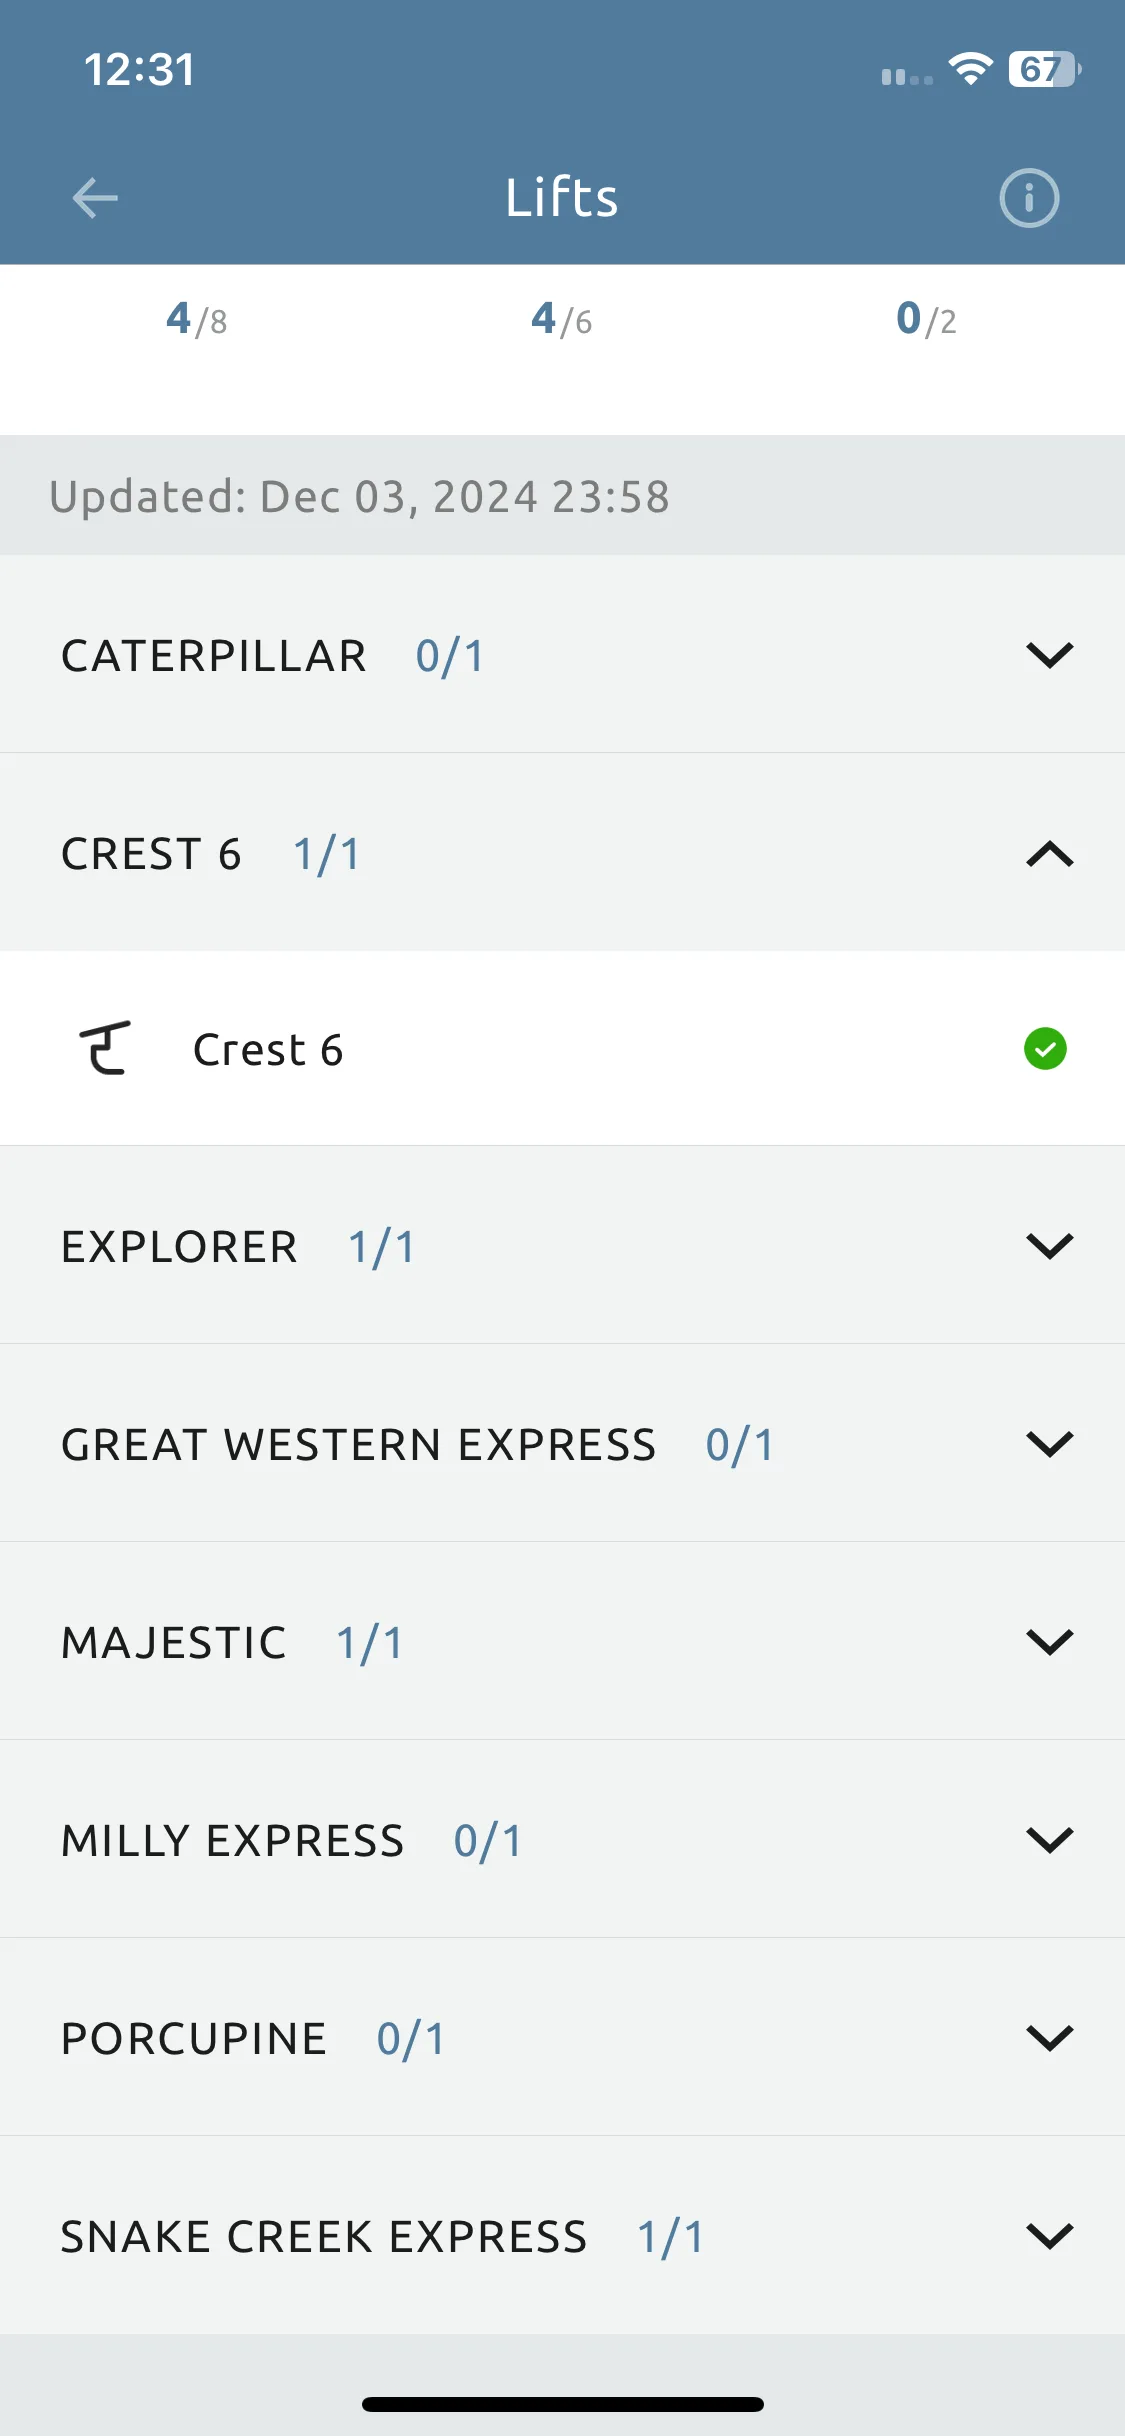This screenshot has height=2436, width=1125.
Task: Expand the Caterpillar section chevron
Action: click(1050, 655)
